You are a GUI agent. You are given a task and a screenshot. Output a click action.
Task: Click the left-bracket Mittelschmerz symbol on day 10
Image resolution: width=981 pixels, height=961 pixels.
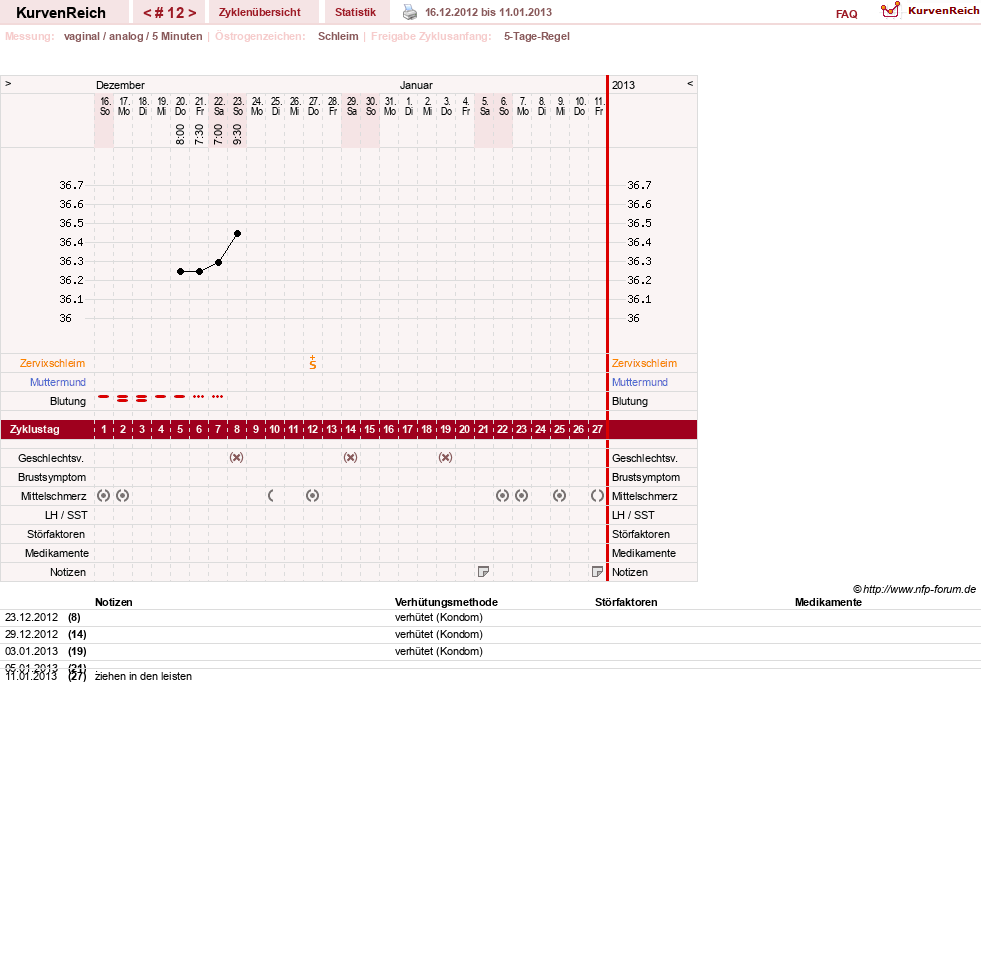coord(271,496)
